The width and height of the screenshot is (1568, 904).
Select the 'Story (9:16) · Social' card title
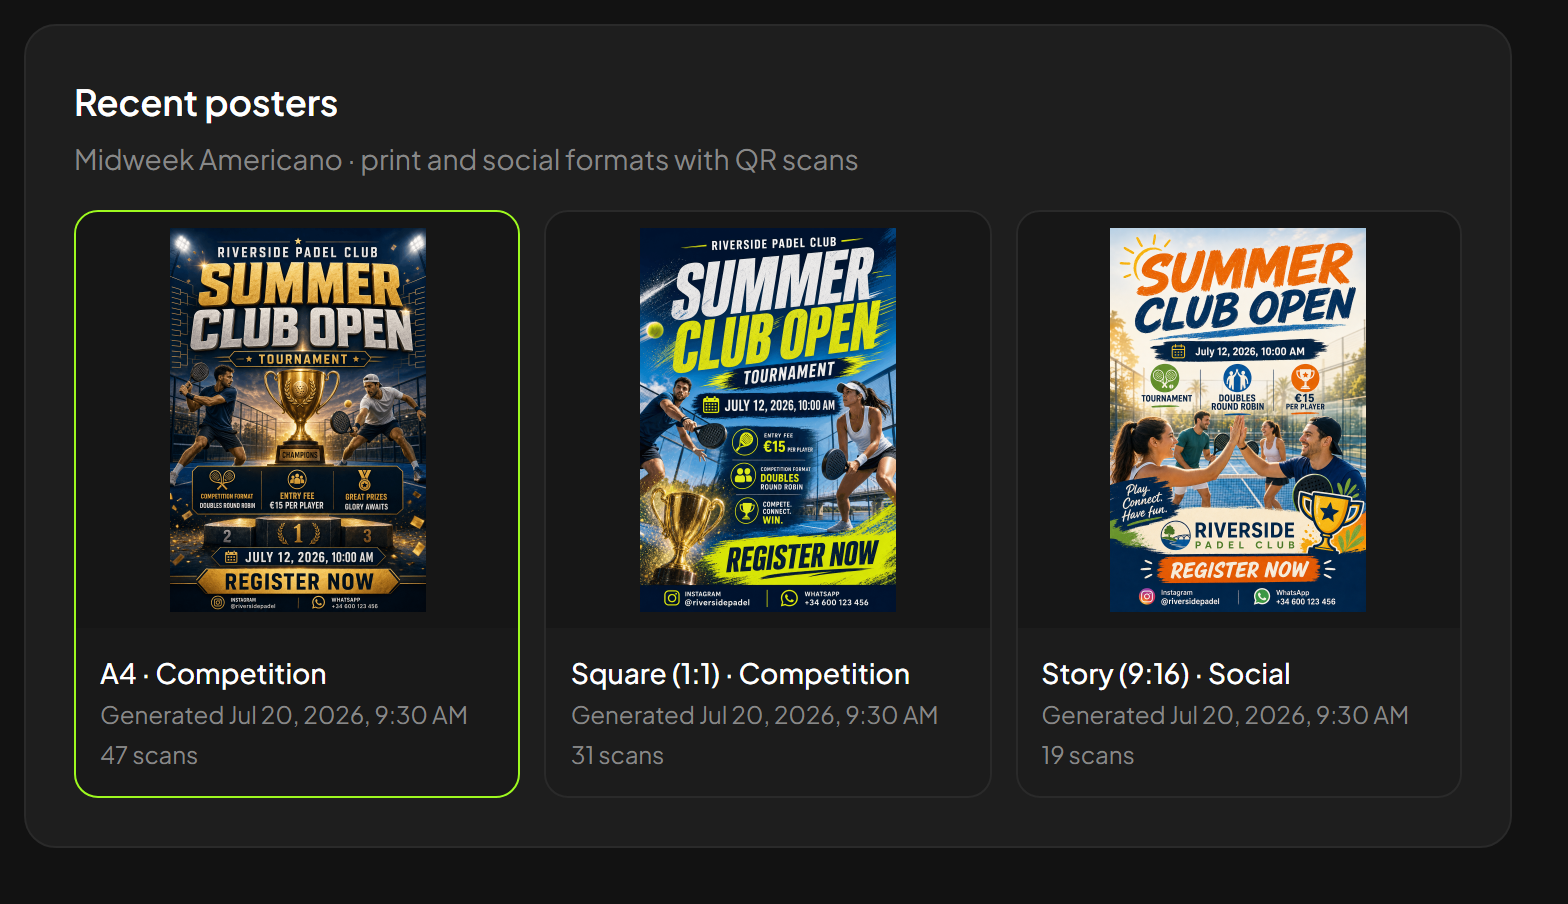click(1166, 674)
